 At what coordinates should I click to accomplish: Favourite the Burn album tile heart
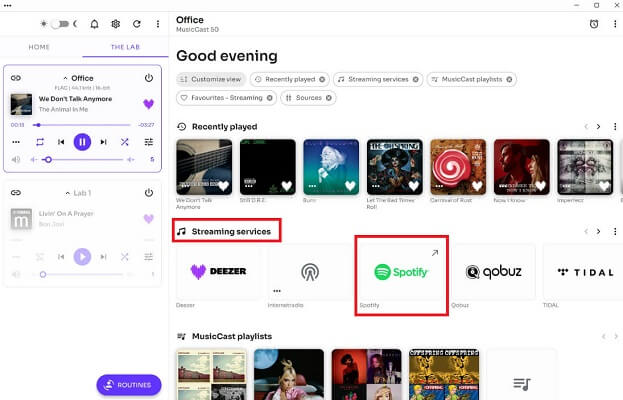click(350, 186)
